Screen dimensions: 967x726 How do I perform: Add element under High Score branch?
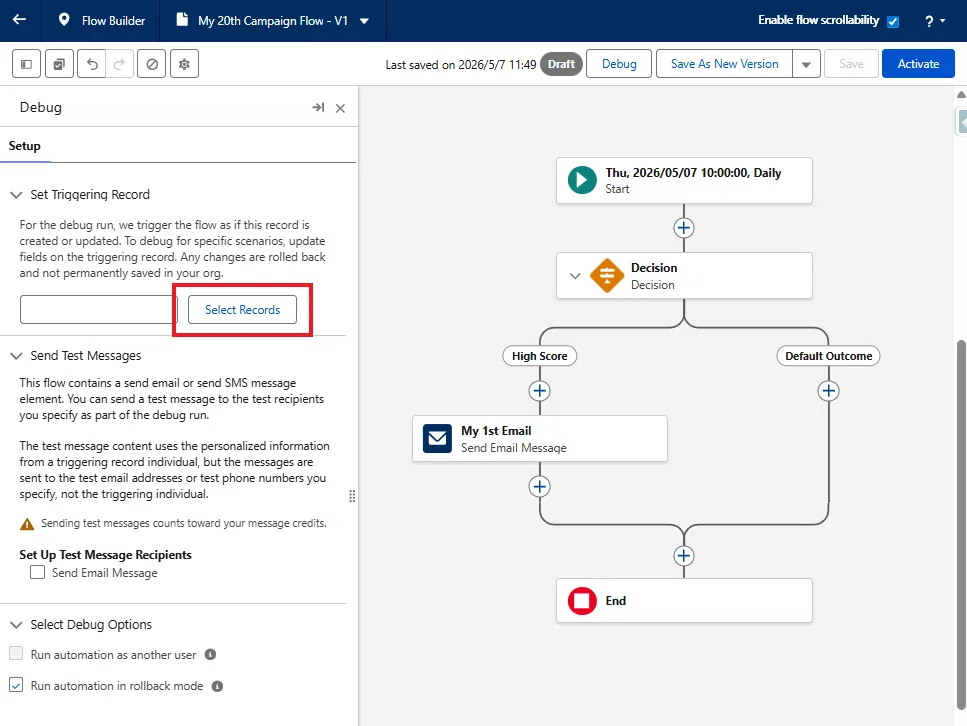tap(540, 390)
